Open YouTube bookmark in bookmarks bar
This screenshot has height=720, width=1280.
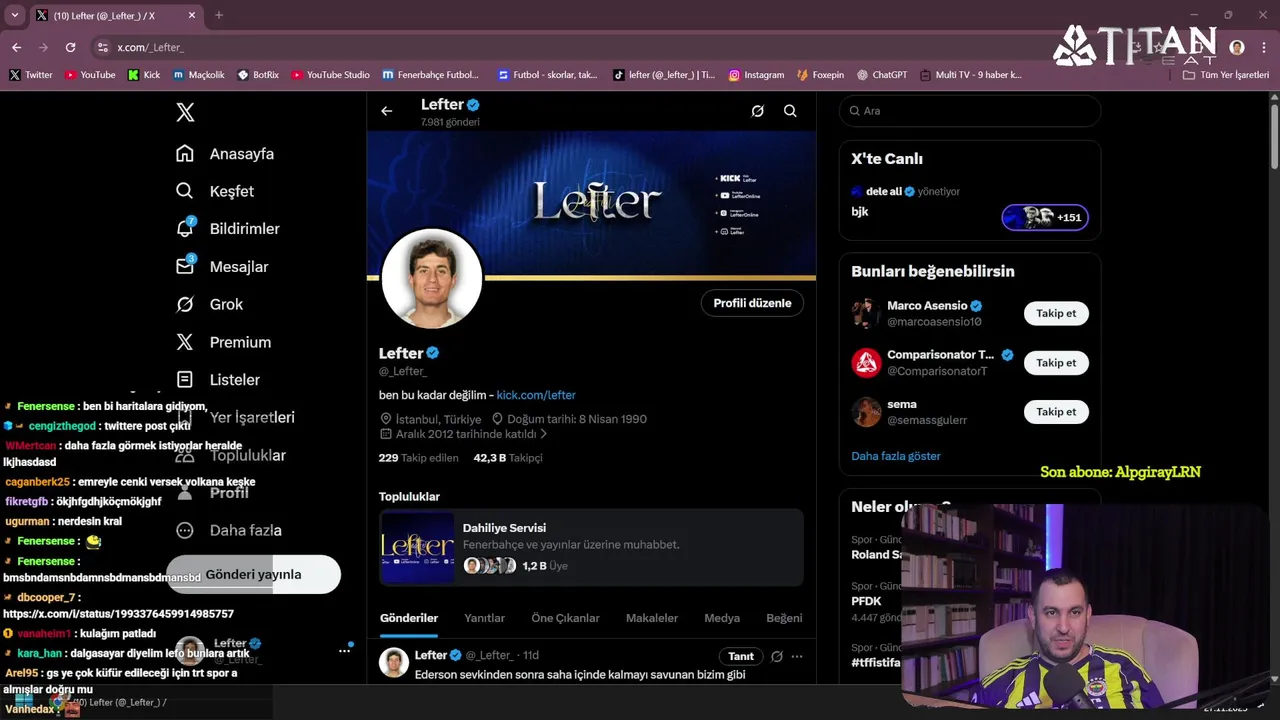point(90,75)
